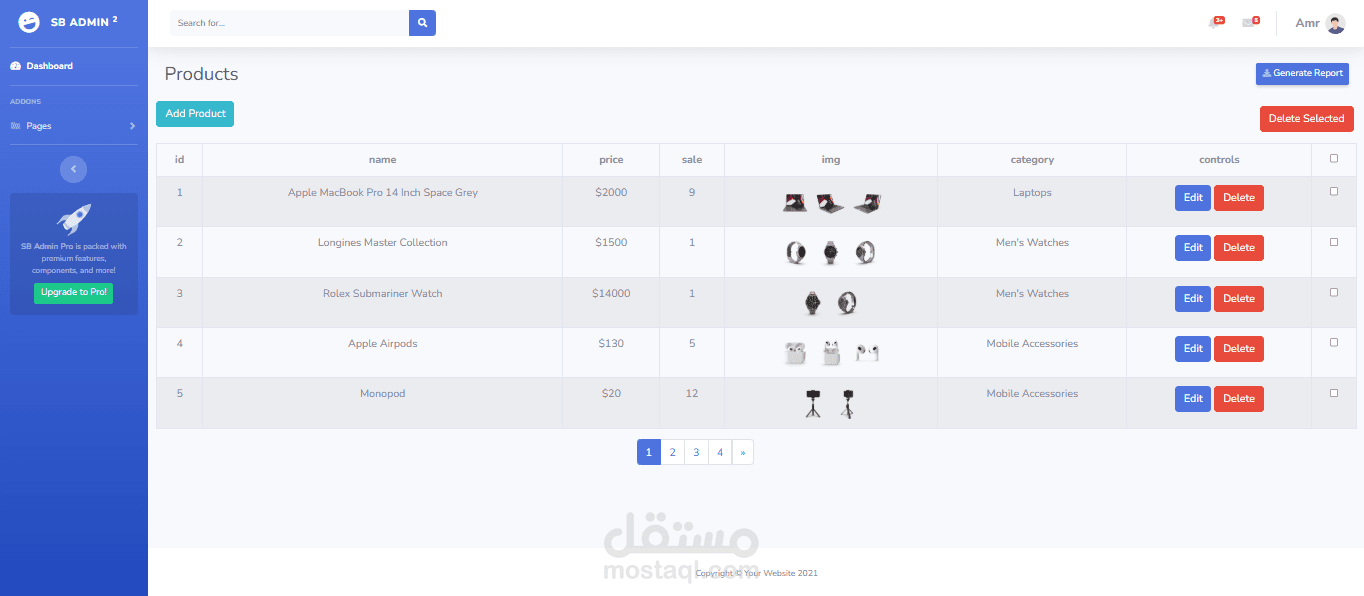Click the 'name' column header
The image size is (1364, 596).
382,160
